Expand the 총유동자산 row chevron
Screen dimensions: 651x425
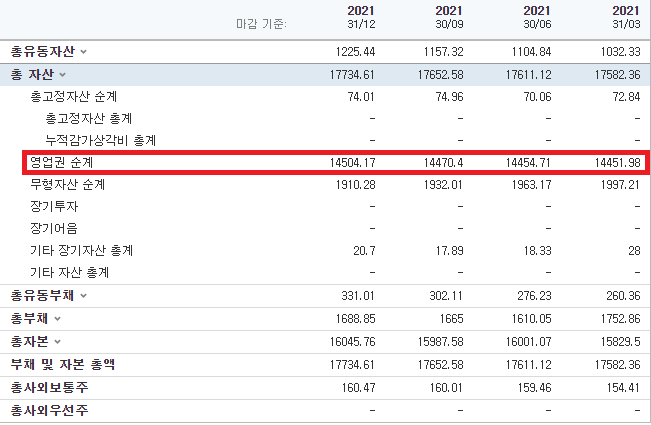pyautogui.click(x=83, y=52)
